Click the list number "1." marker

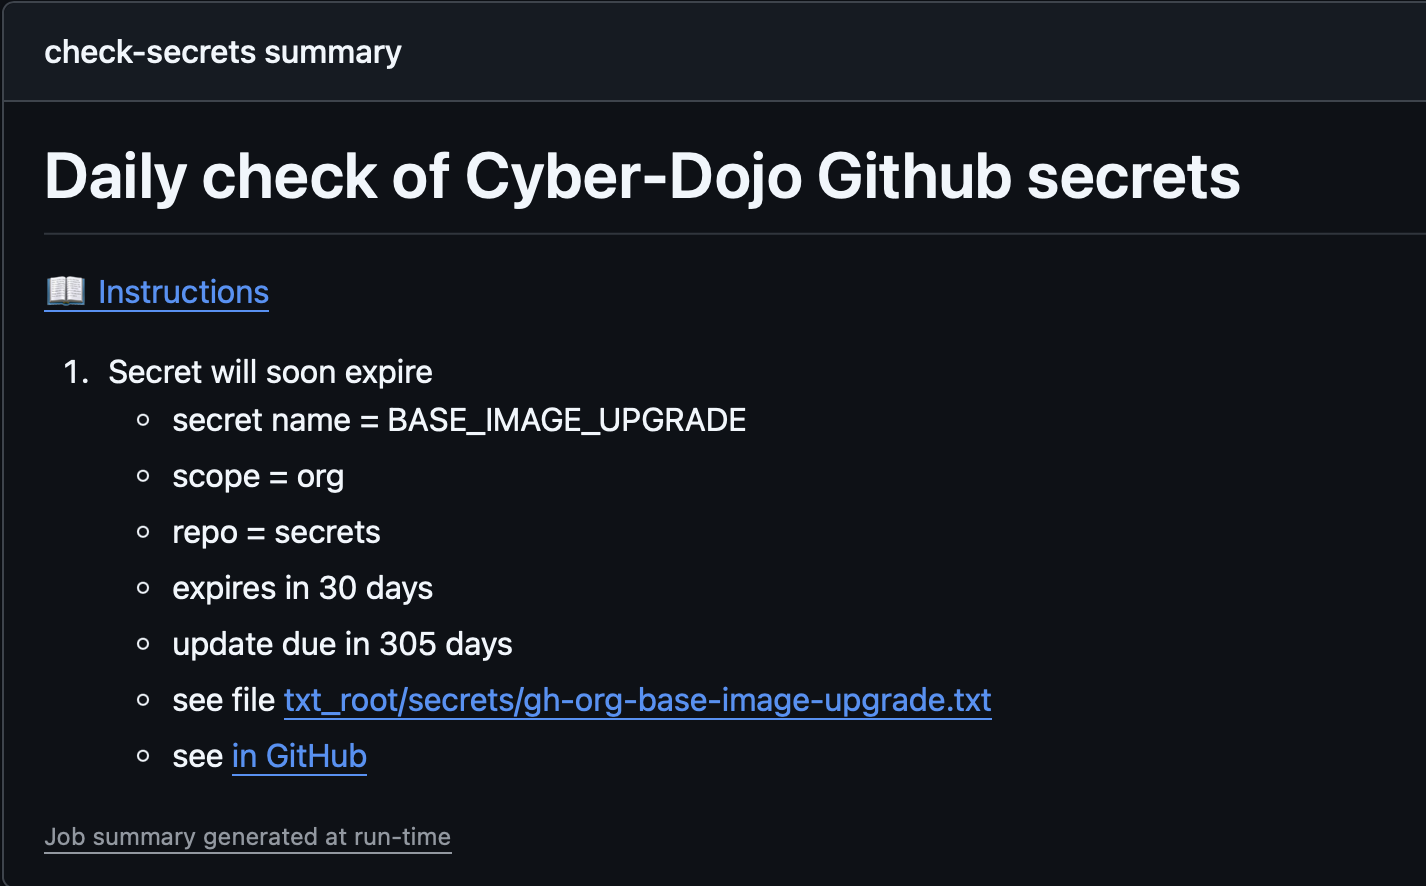pyautogui.click(x=76, y=372)
